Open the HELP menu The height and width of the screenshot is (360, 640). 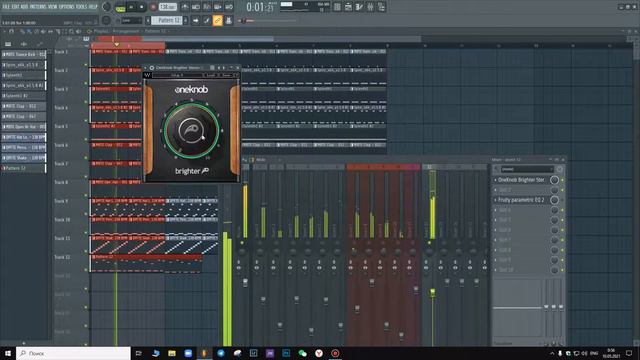(x=93, y=7)
